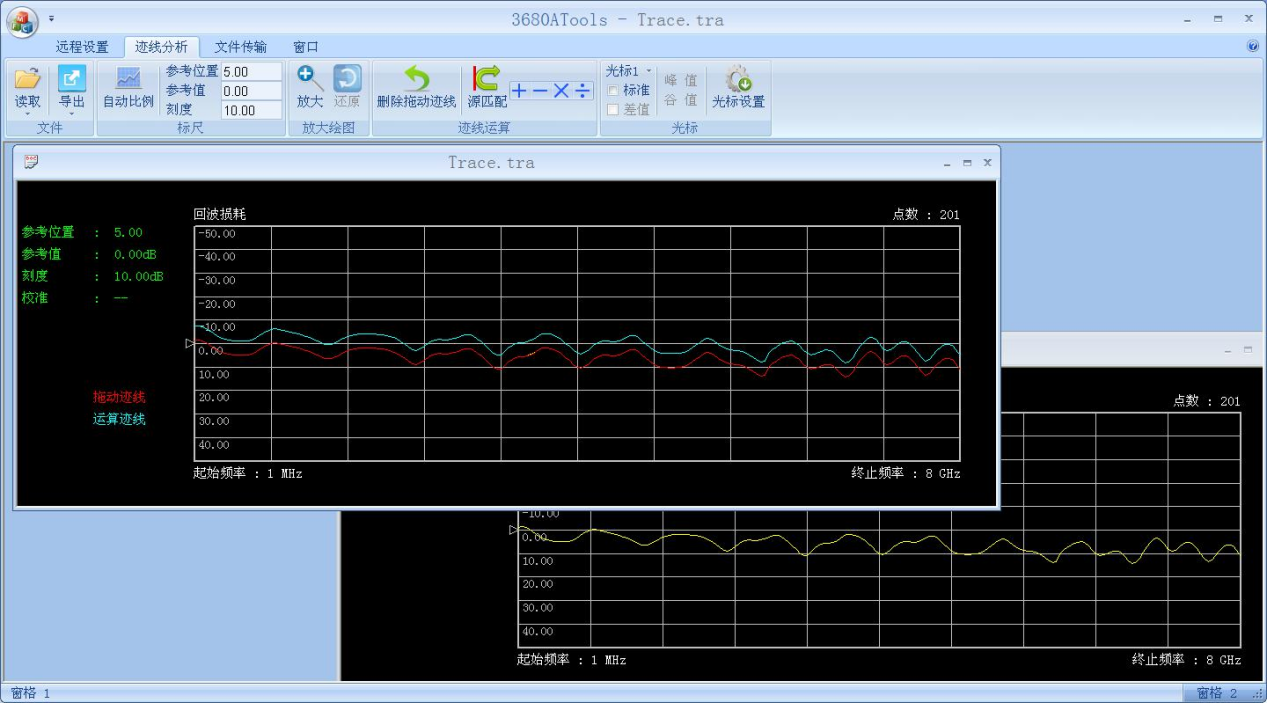Expand the arrow under 导出
1267x703 pixels.
tap(72, 114)
